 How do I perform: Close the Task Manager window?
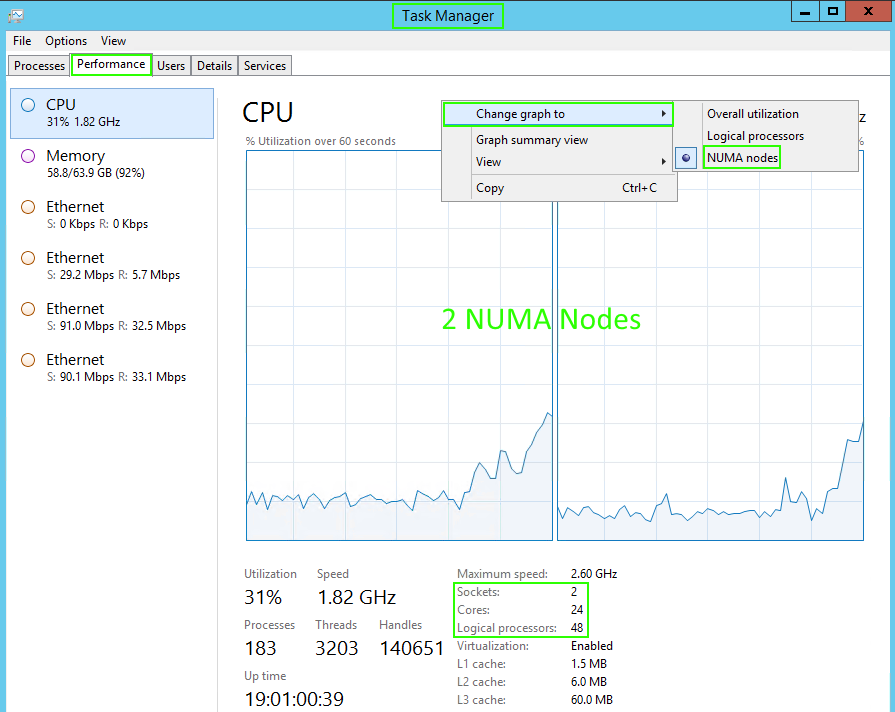869,11
